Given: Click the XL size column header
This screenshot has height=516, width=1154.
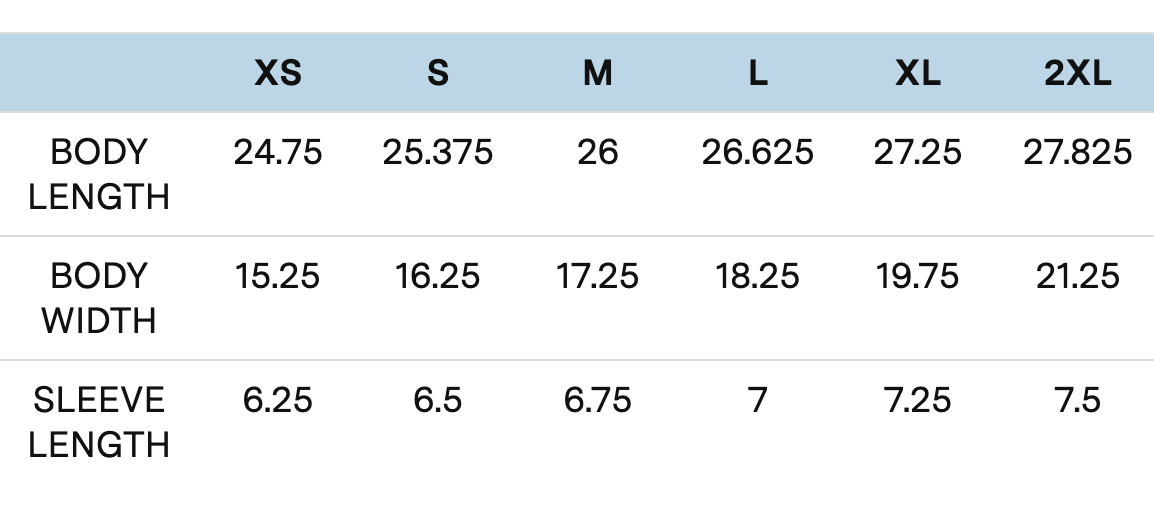Looking at the screenshot, I should 918,74.
